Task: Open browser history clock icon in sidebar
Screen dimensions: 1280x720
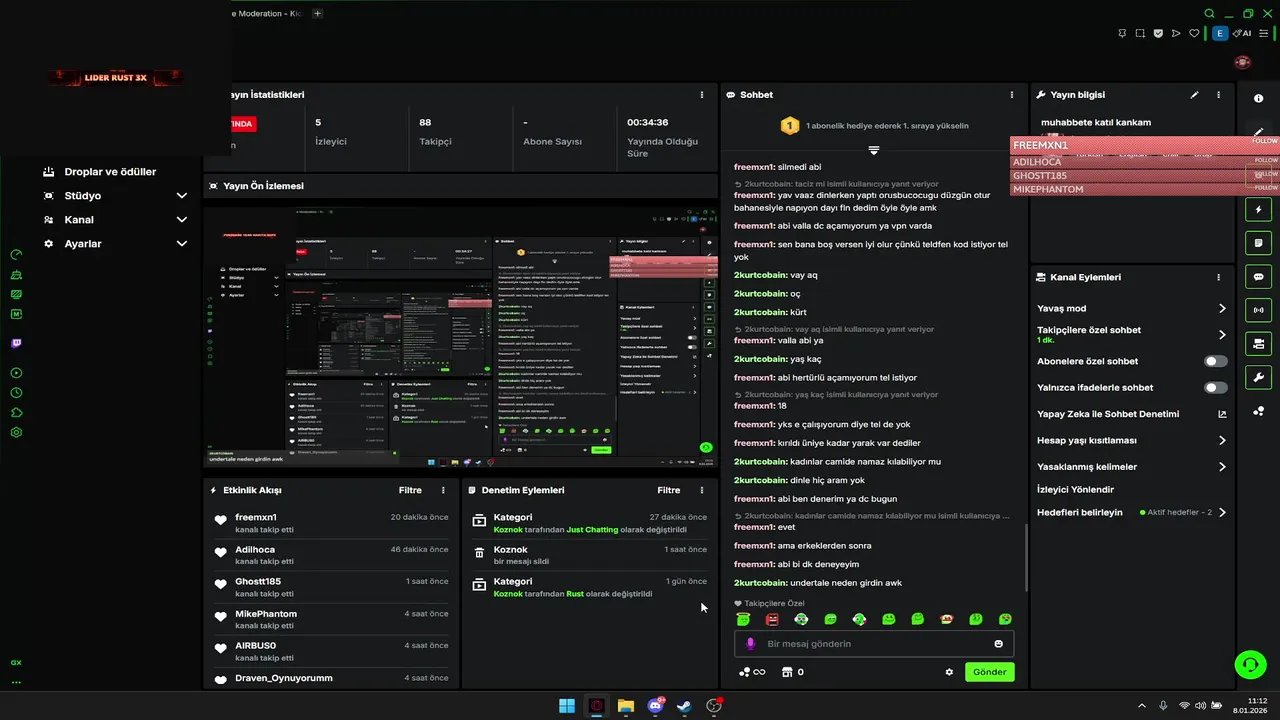Action: 16,393
